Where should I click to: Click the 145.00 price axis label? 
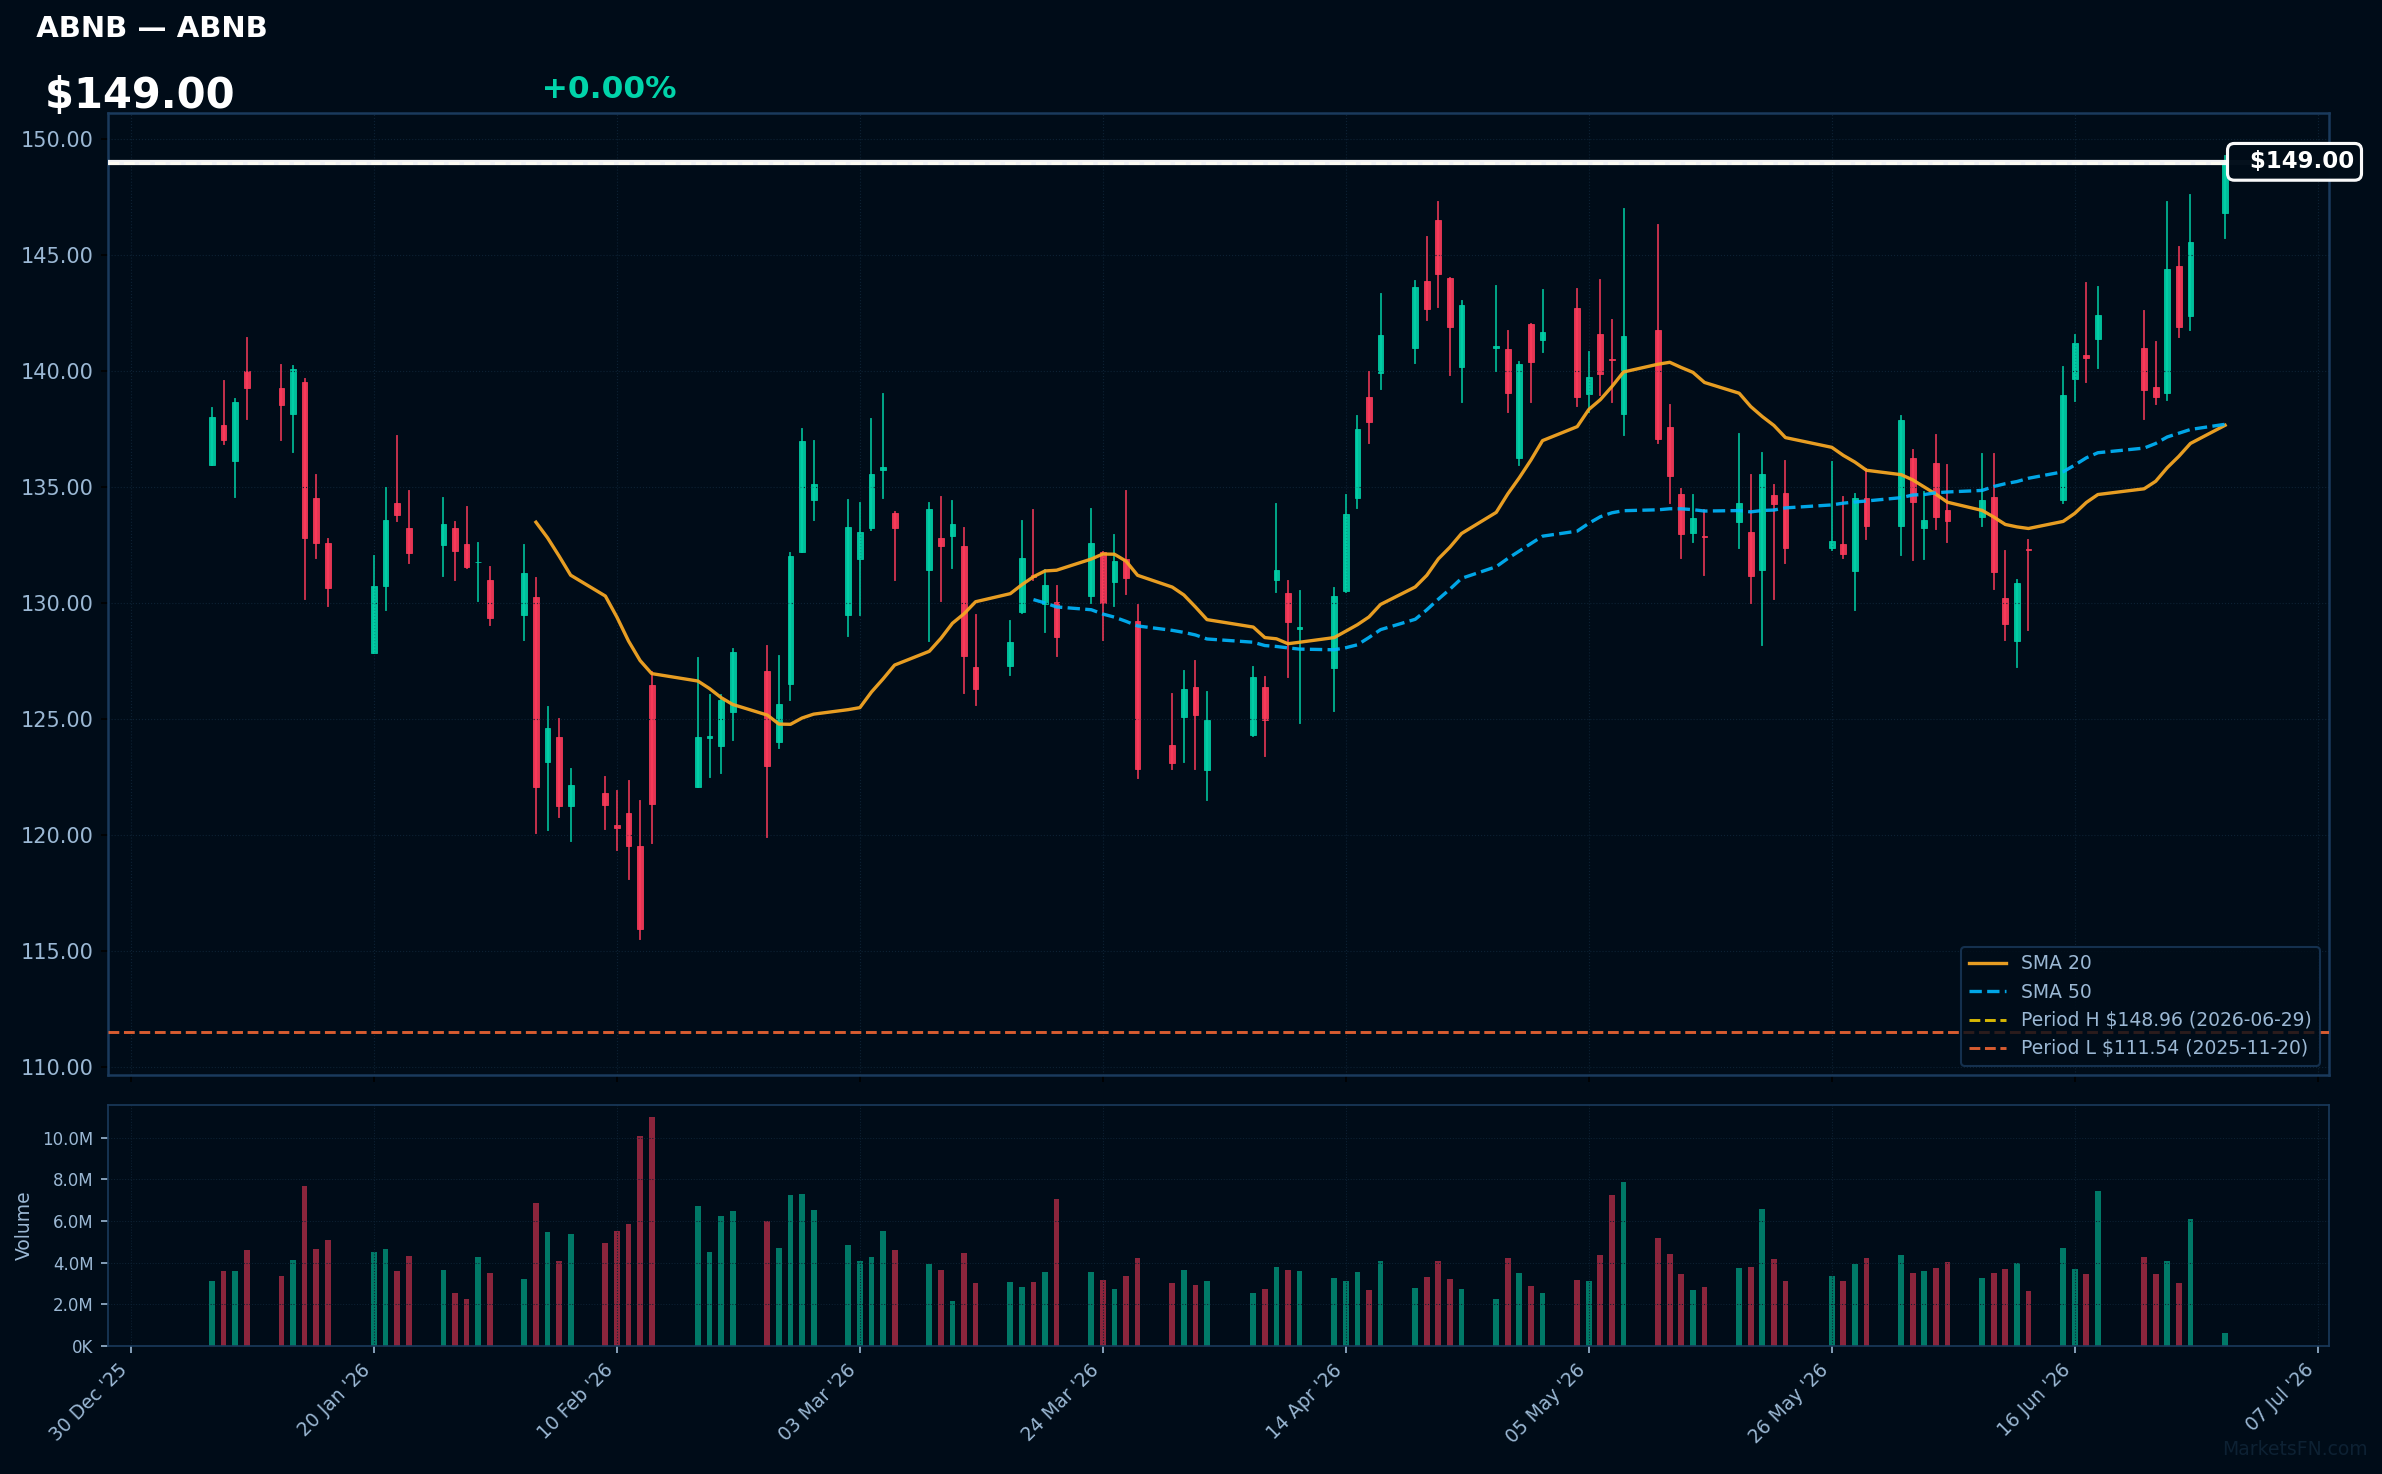57,256
